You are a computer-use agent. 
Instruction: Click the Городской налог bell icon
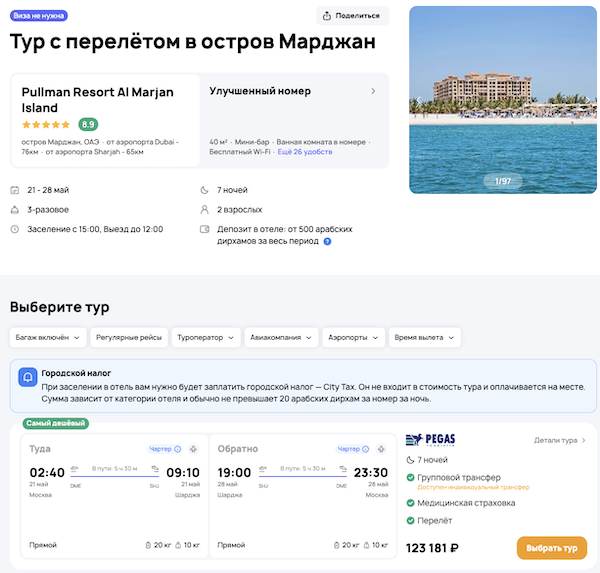coord(28,379)
